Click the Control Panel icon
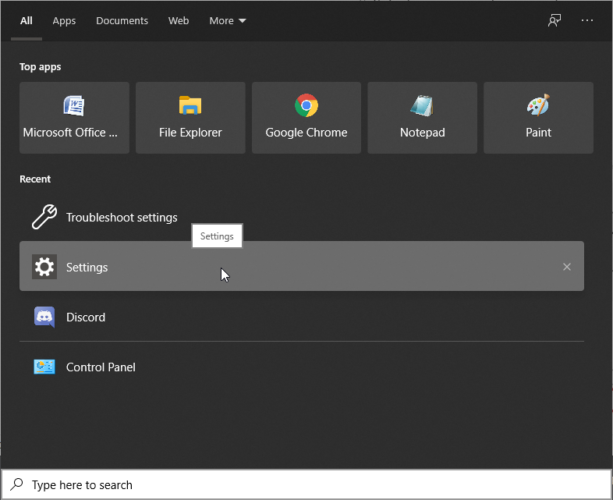 coord(44,367)
